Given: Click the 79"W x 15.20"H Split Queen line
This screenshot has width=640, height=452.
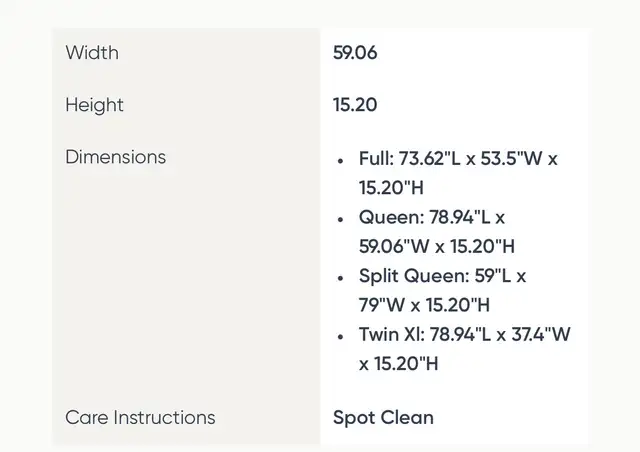Looking at the screenshot, I should (x=424, y=305).
